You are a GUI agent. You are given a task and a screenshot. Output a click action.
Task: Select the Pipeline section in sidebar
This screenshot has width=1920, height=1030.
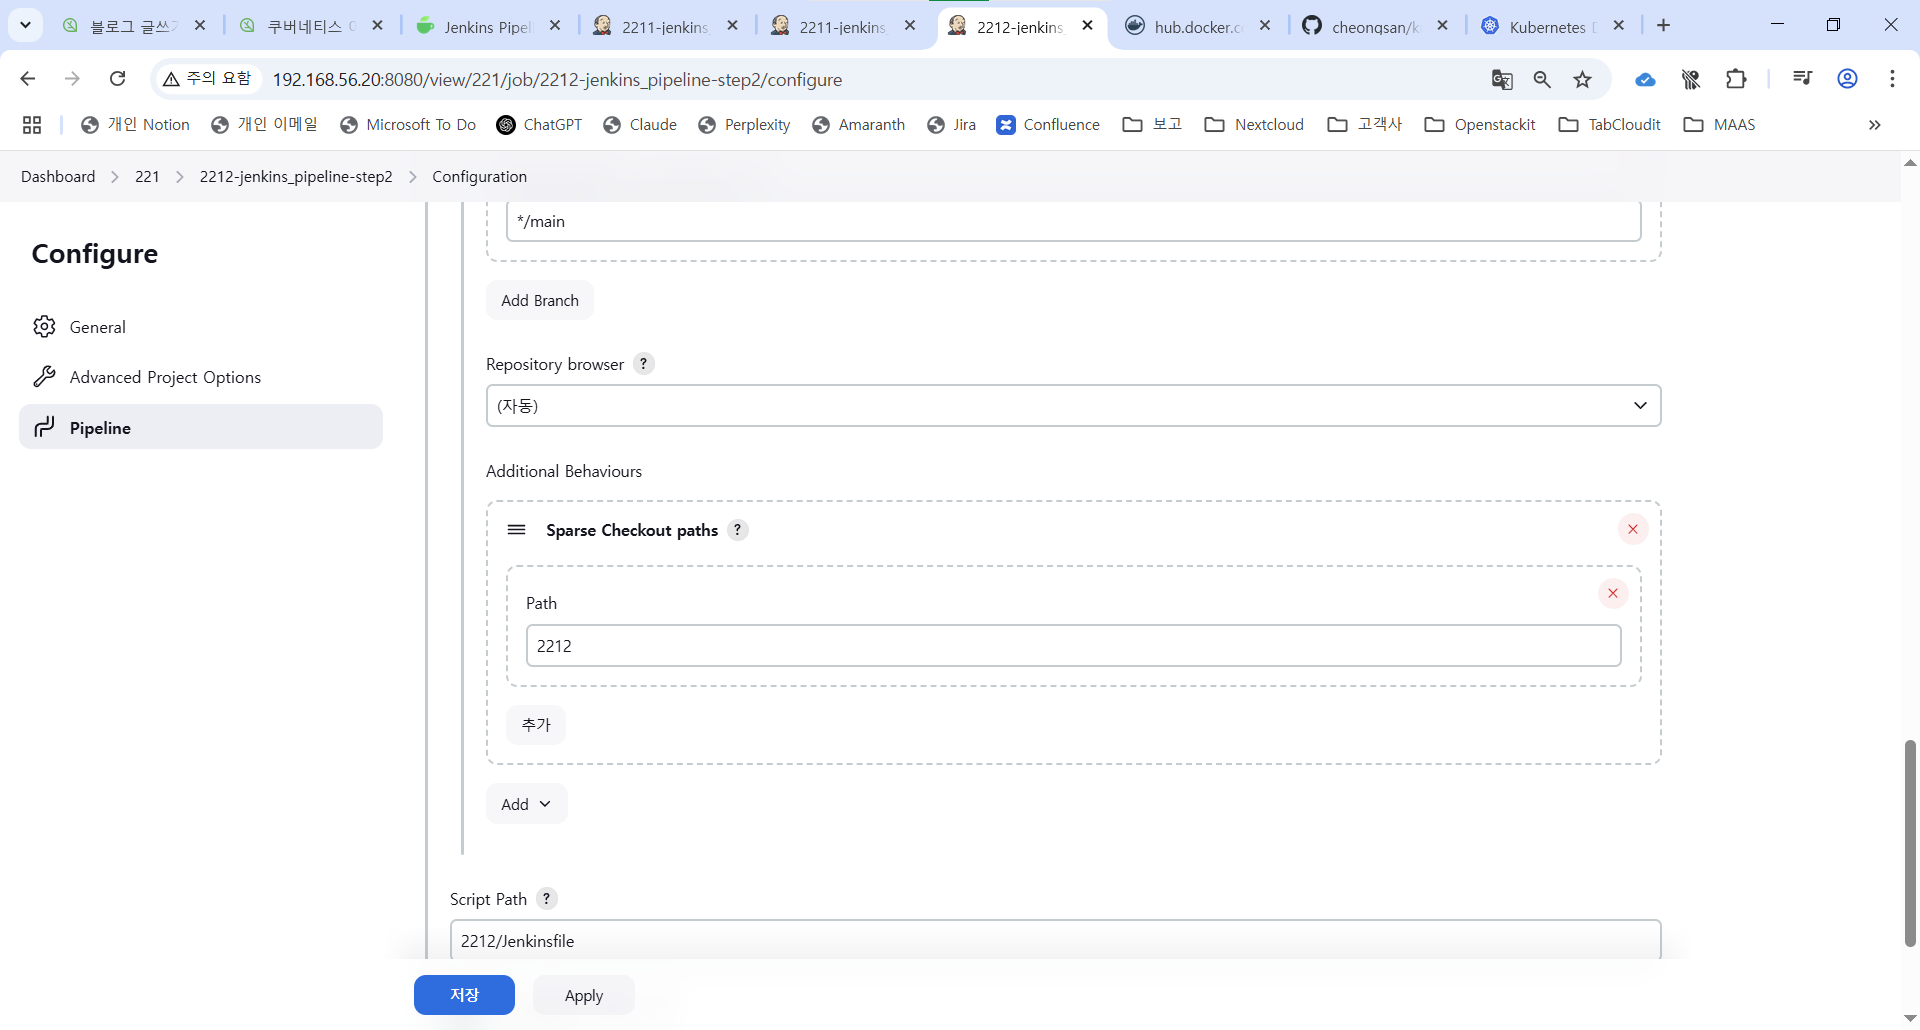click(201, 427)
